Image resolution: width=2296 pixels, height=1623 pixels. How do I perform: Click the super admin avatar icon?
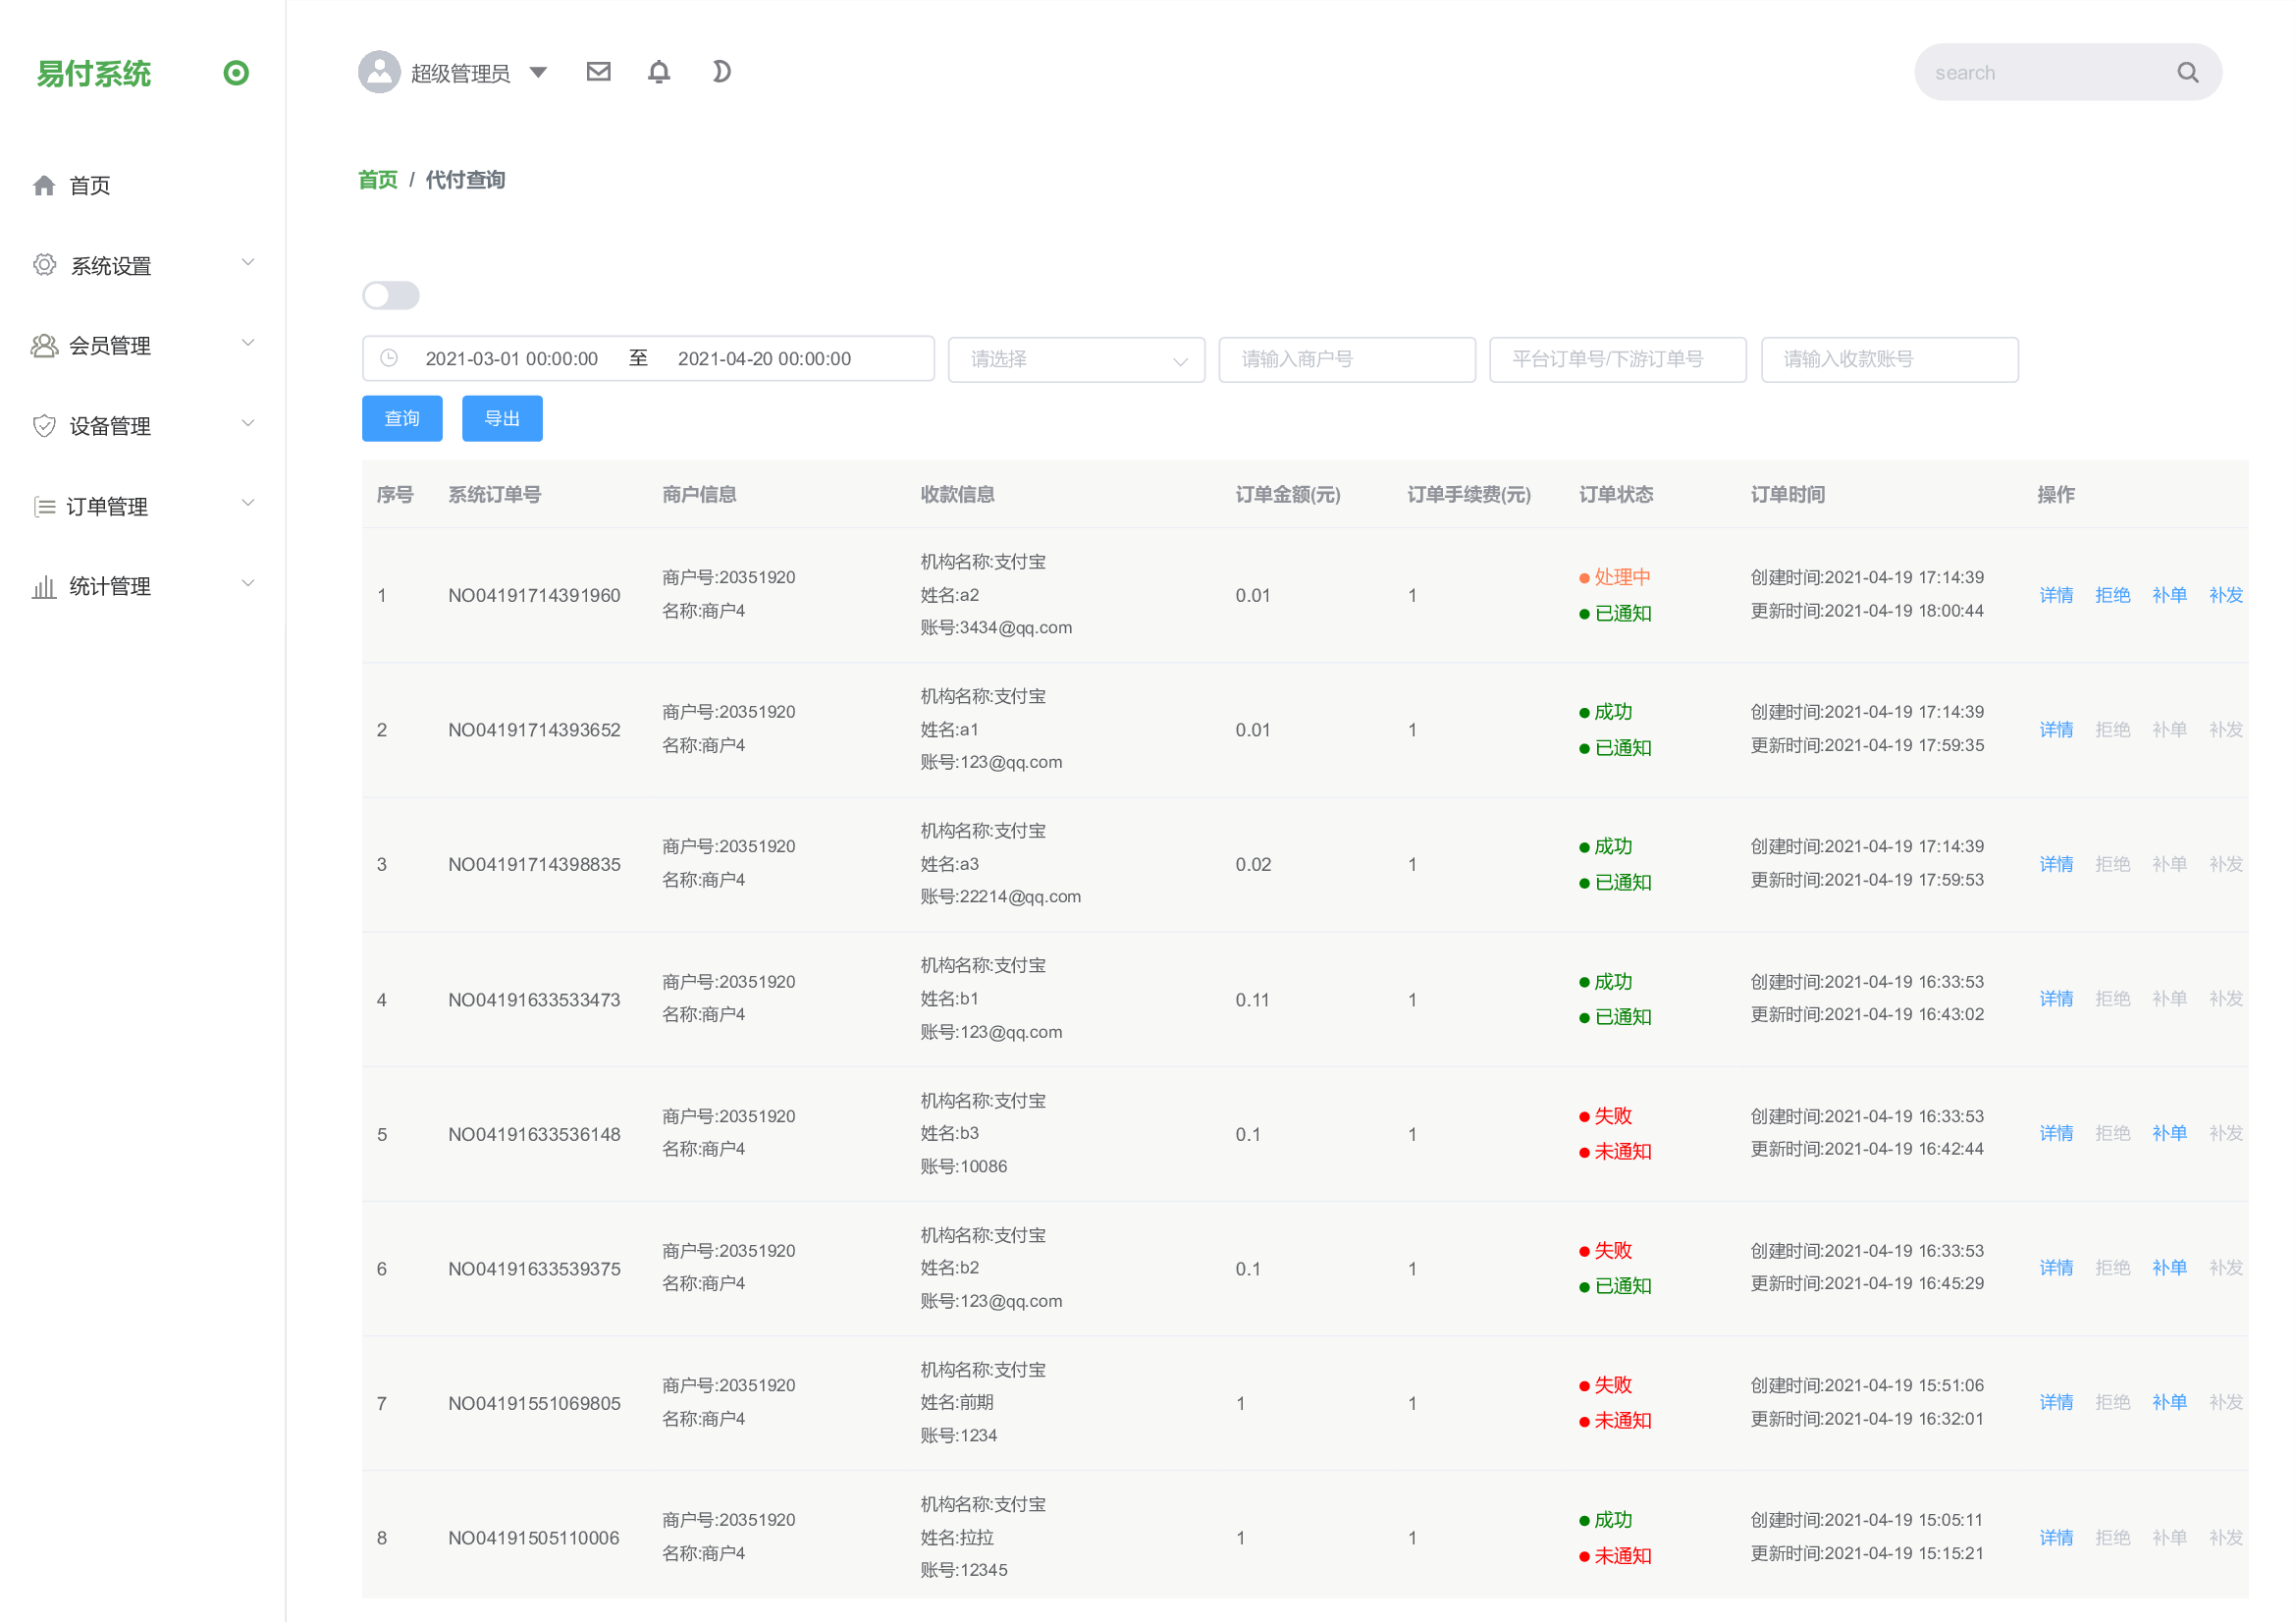pos(379,72)
